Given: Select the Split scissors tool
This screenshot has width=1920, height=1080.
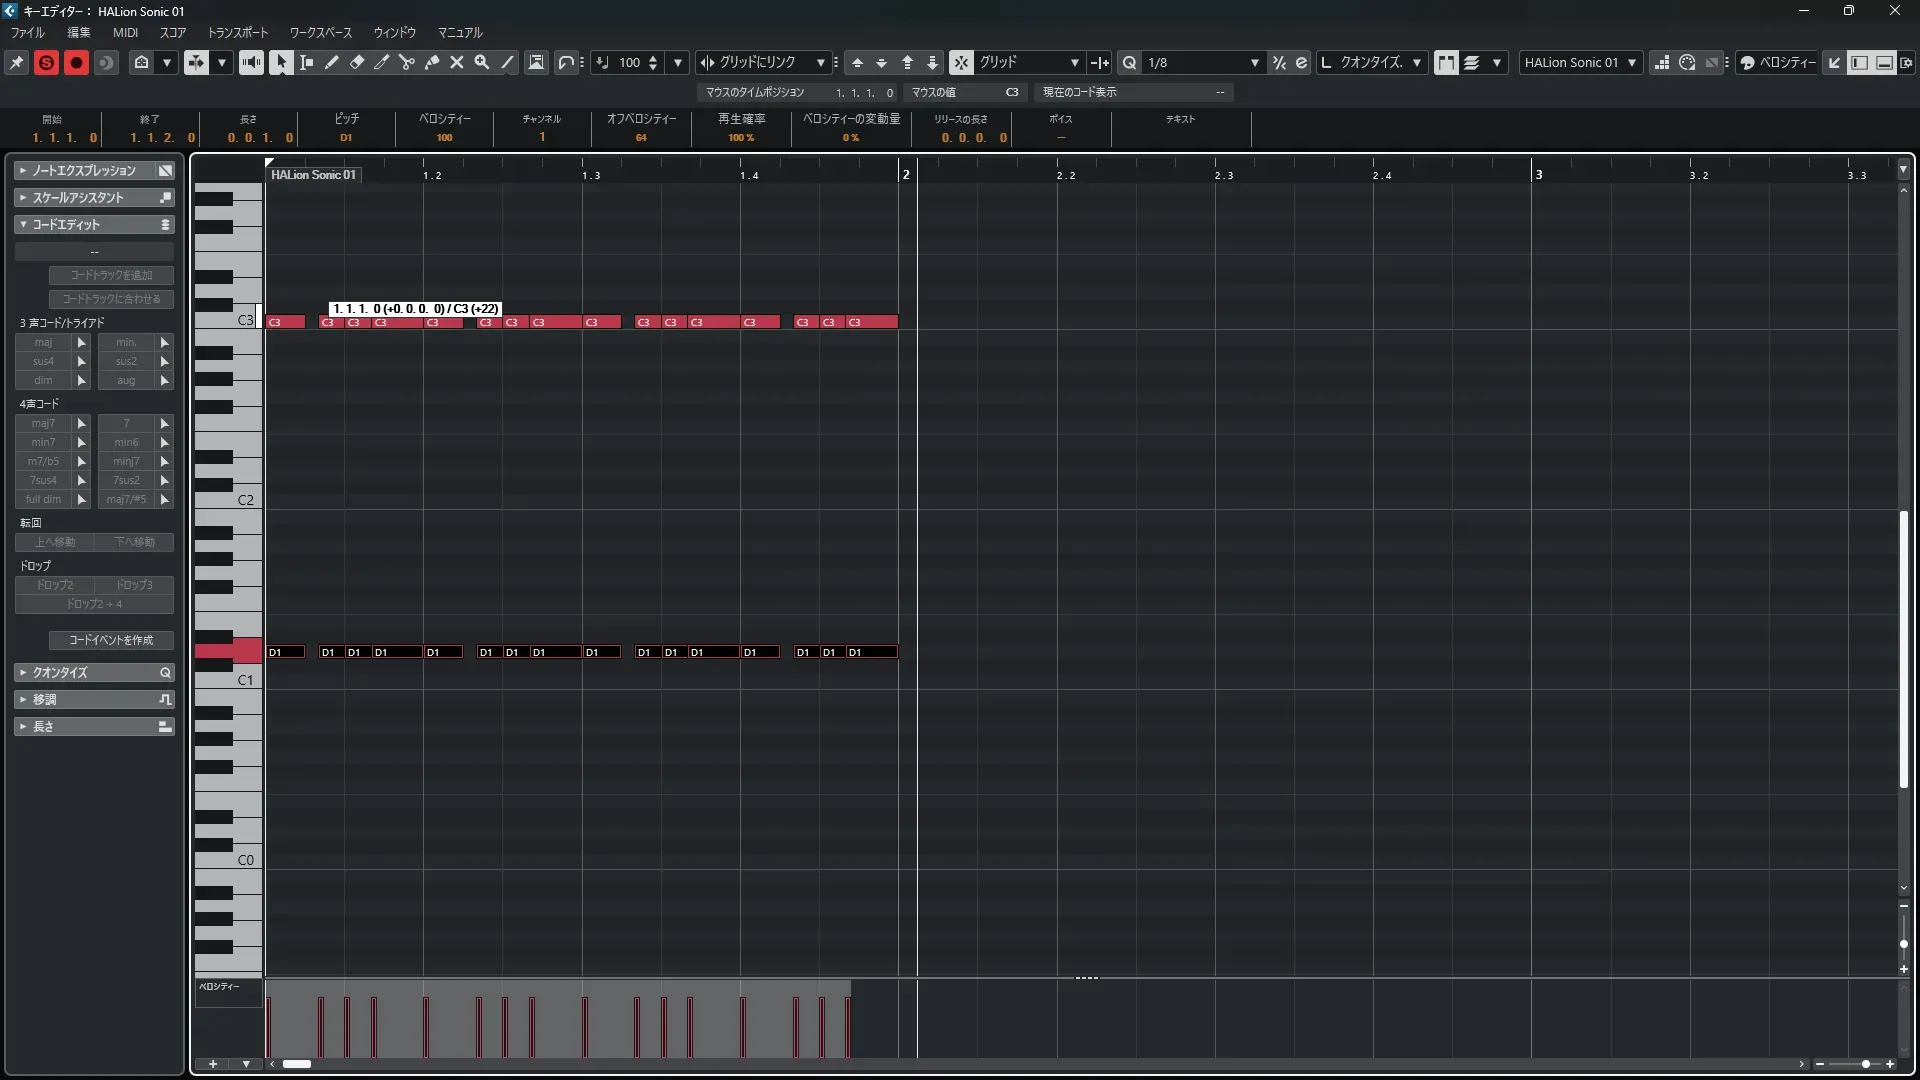Looking at the screenshot, I should tap(407, 62).
